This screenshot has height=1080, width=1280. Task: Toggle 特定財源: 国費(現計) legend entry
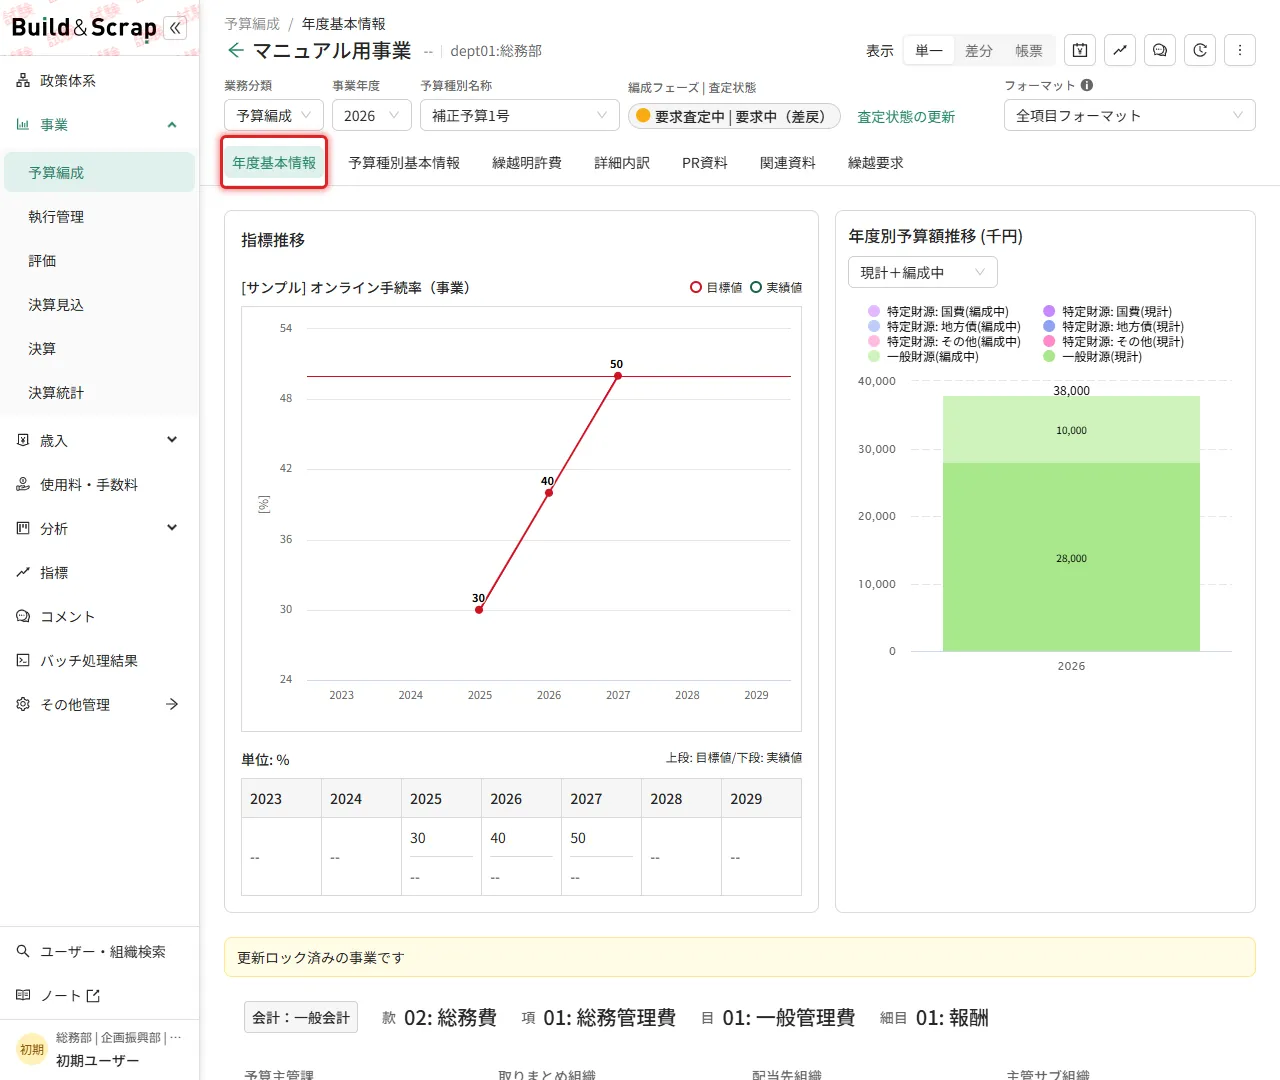1107,312
